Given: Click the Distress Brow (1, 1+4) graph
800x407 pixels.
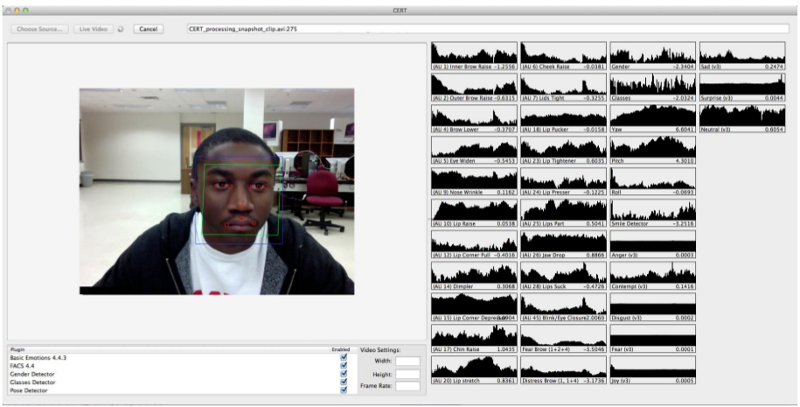Looking at the screenshot, I should coord(563,370).
